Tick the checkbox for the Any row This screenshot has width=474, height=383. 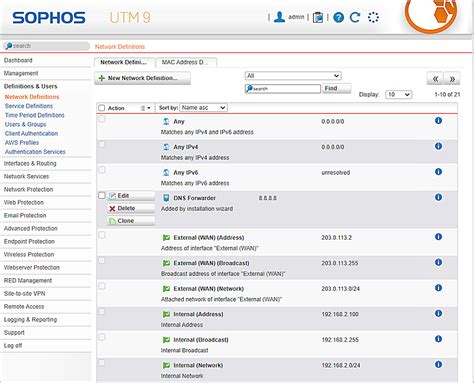(x=102, y=119)
